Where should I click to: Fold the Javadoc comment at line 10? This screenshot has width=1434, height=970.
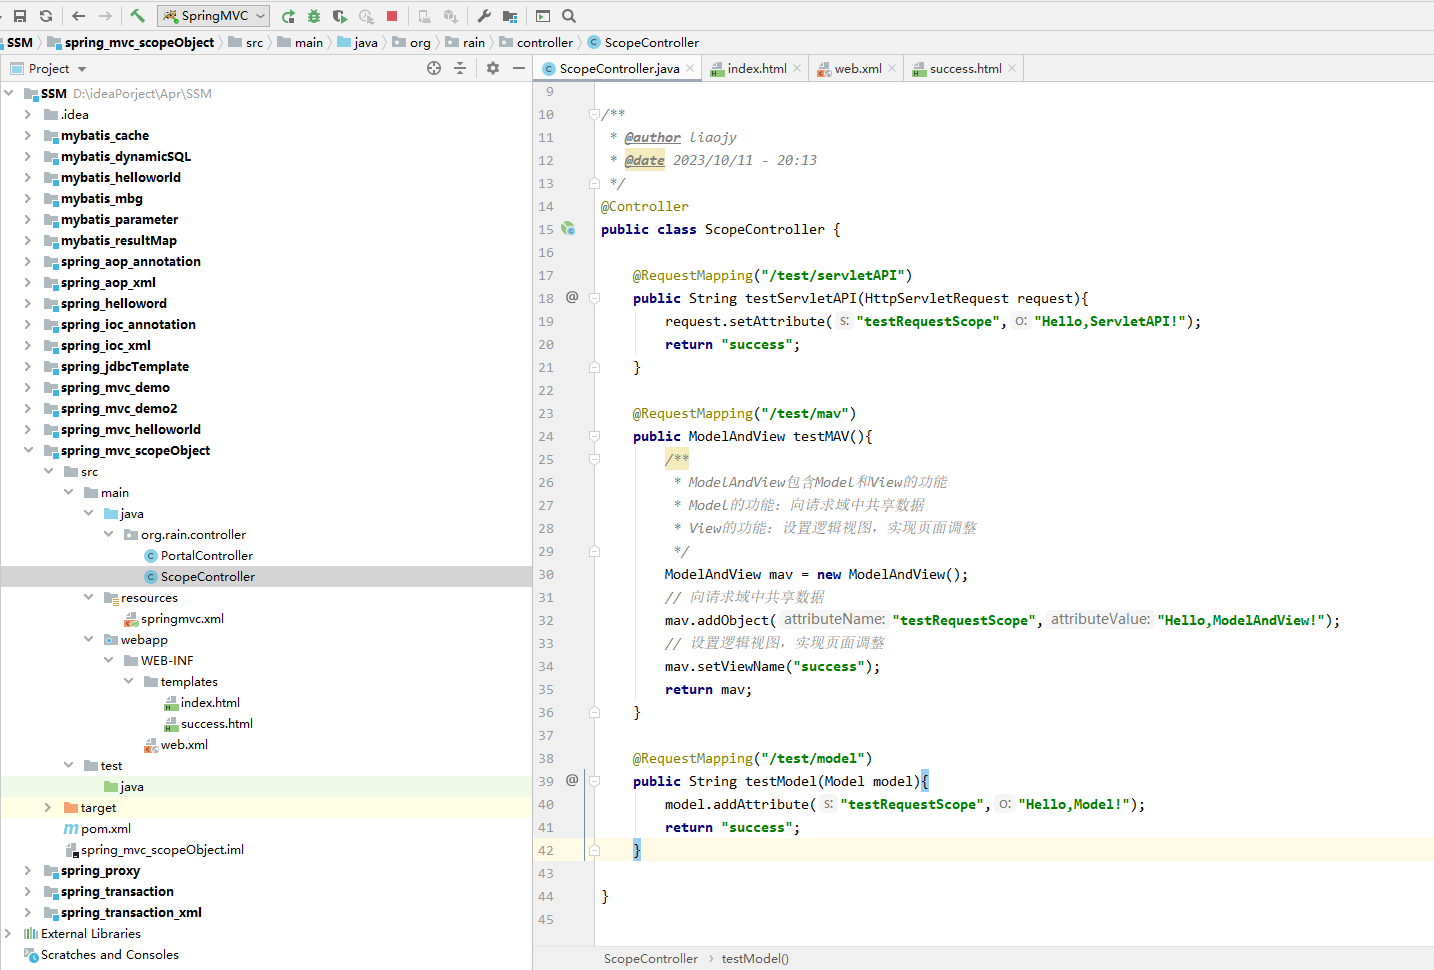coord(594,114)
